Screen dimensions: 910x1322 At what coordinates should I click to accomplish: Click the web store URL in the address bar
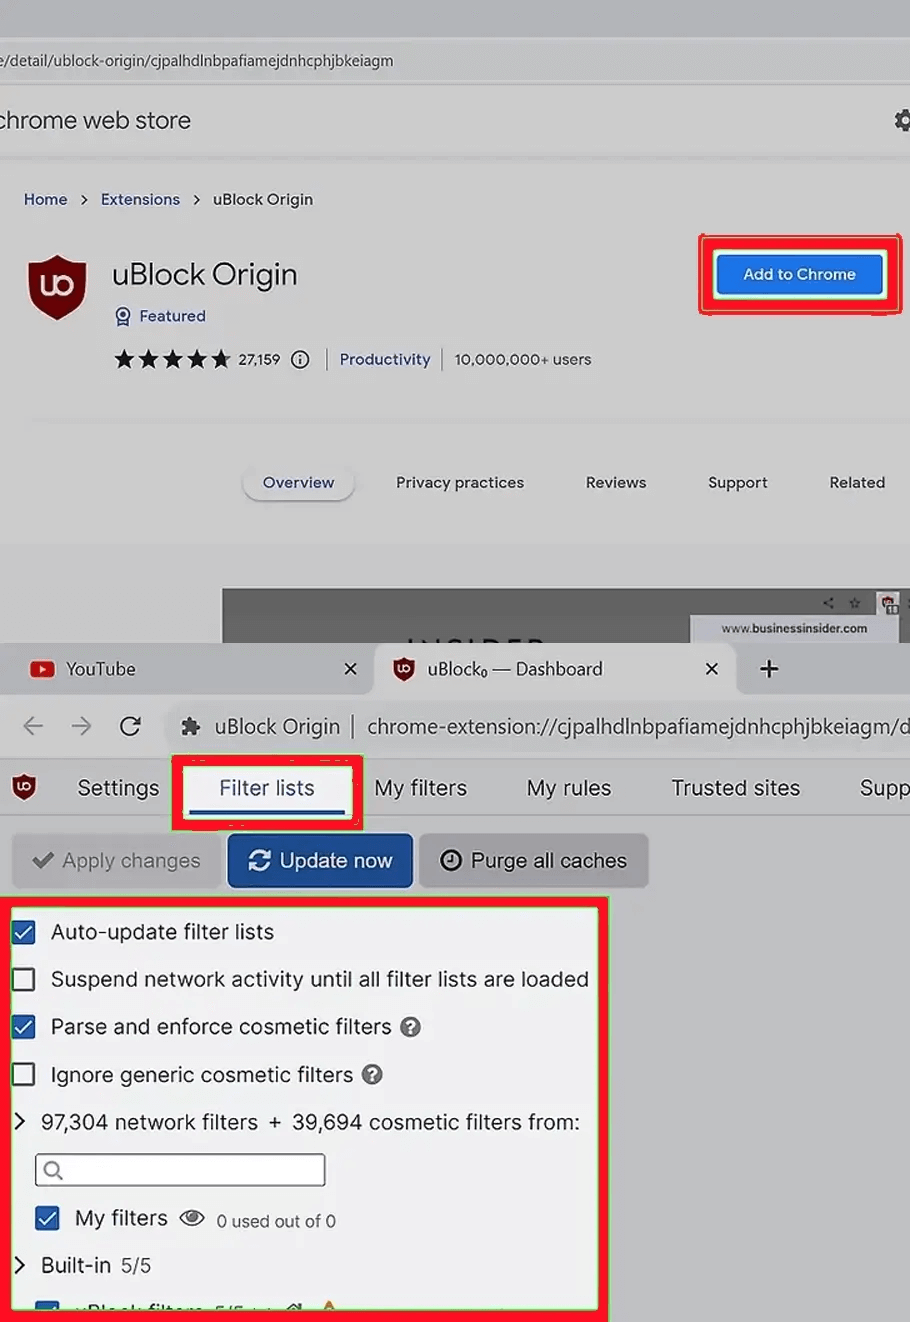197,61
